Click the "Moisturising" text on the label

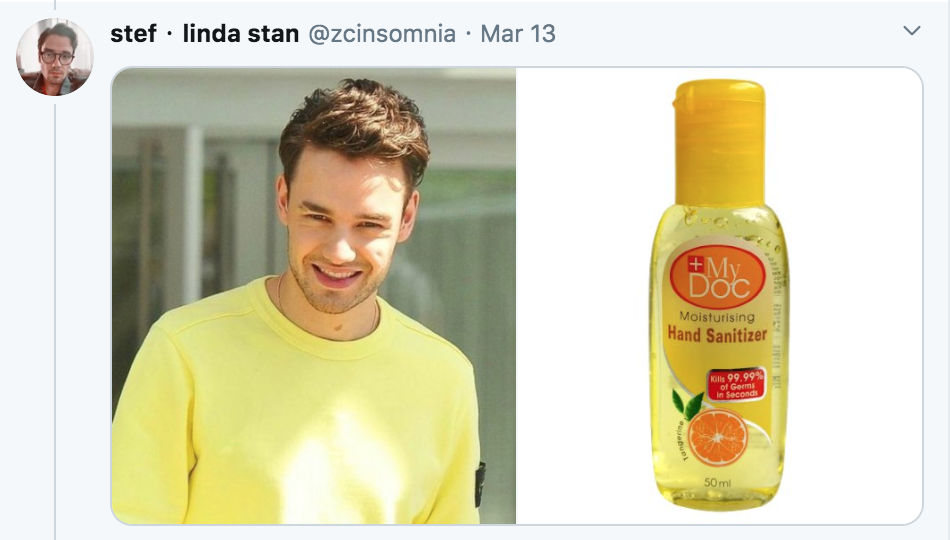[x=717, y=317]
